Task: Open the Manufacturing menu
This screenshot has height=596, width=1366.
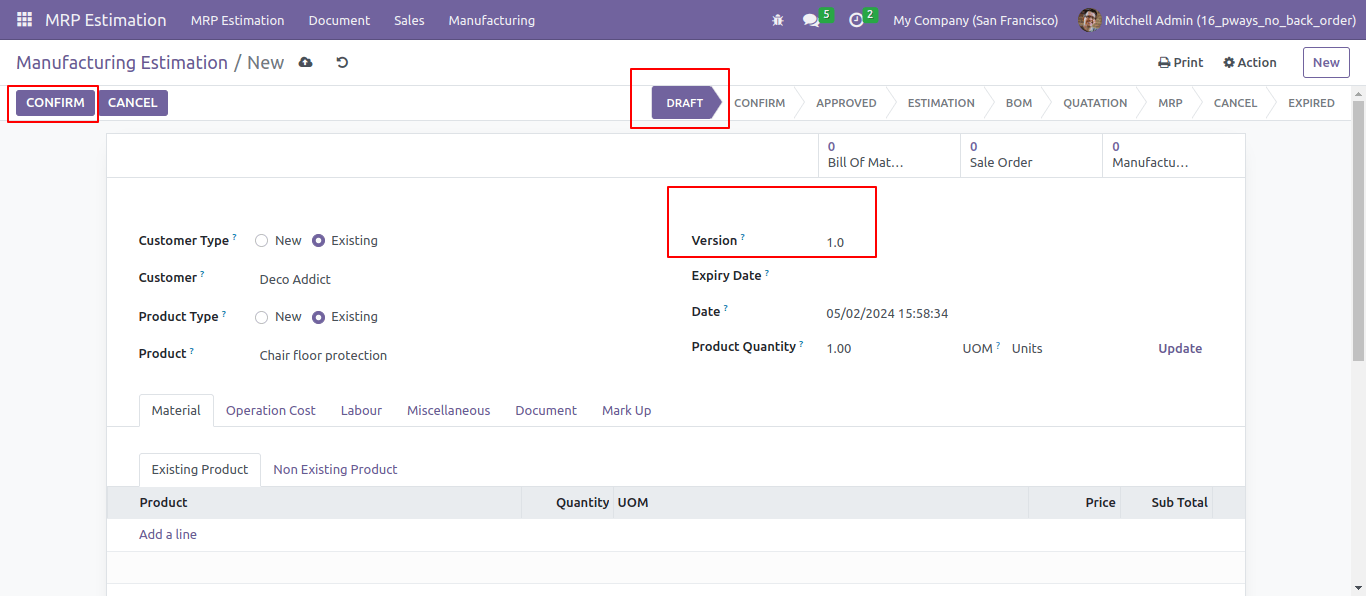Action: [491, 20]
